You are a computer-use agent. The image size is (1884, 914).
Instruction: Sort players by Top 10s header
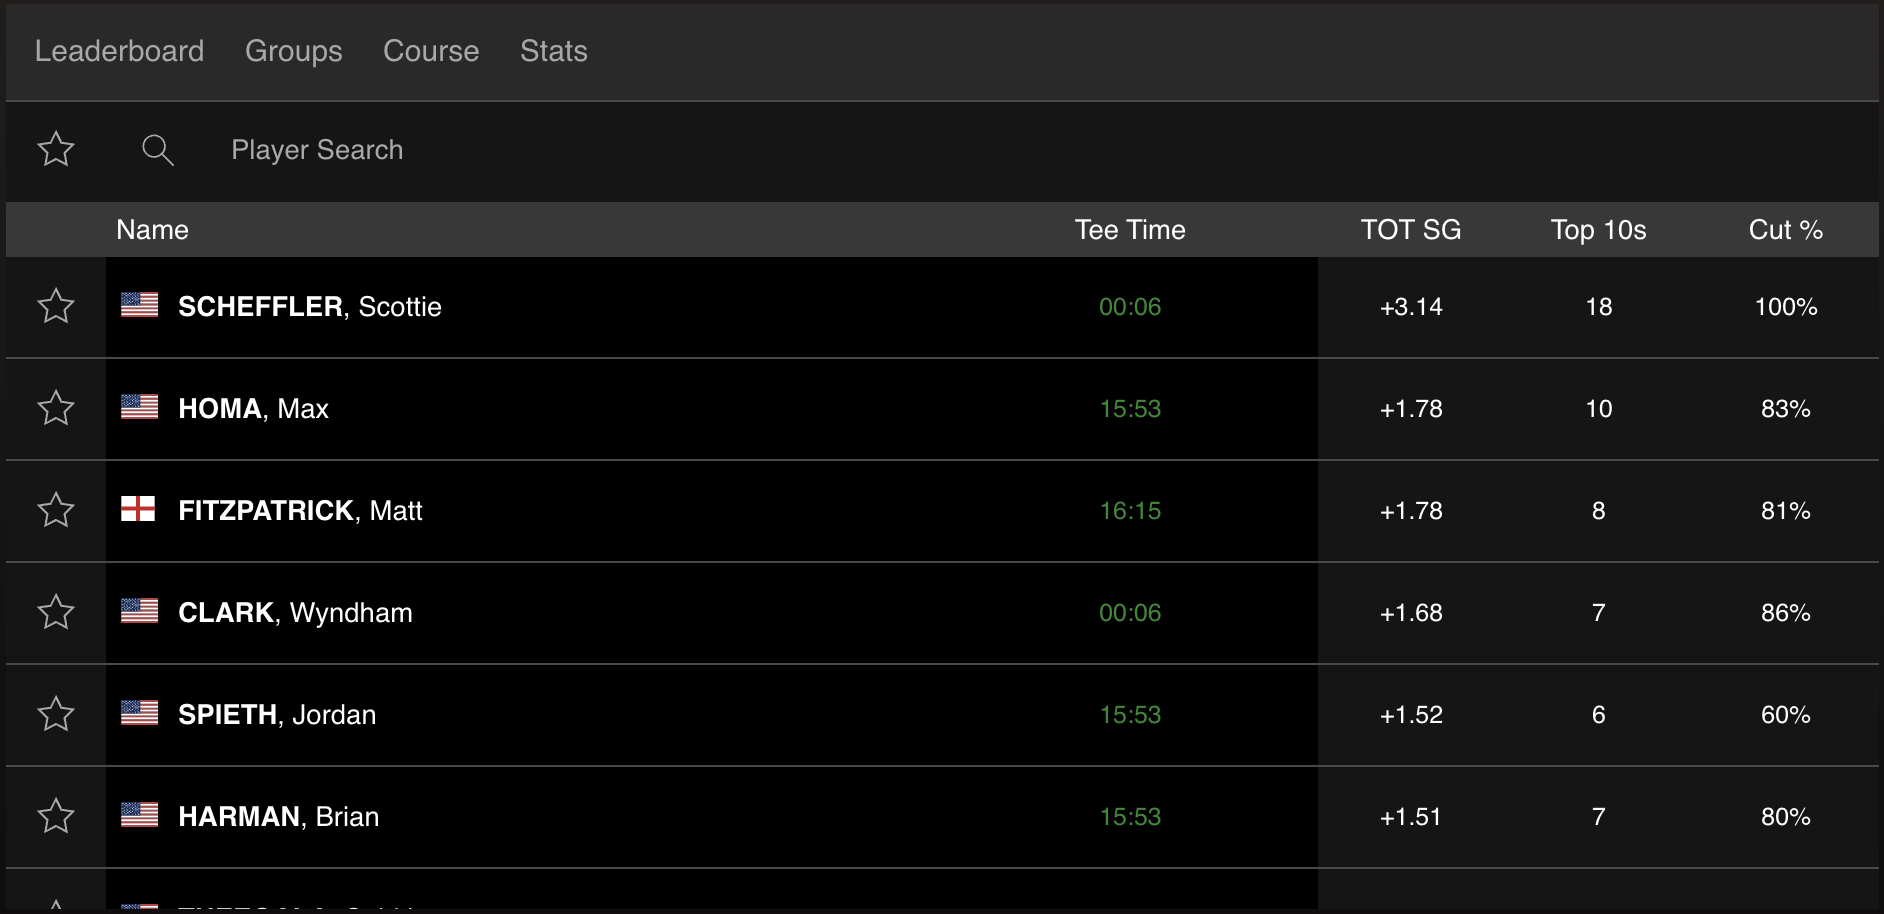coord(1598,230)
